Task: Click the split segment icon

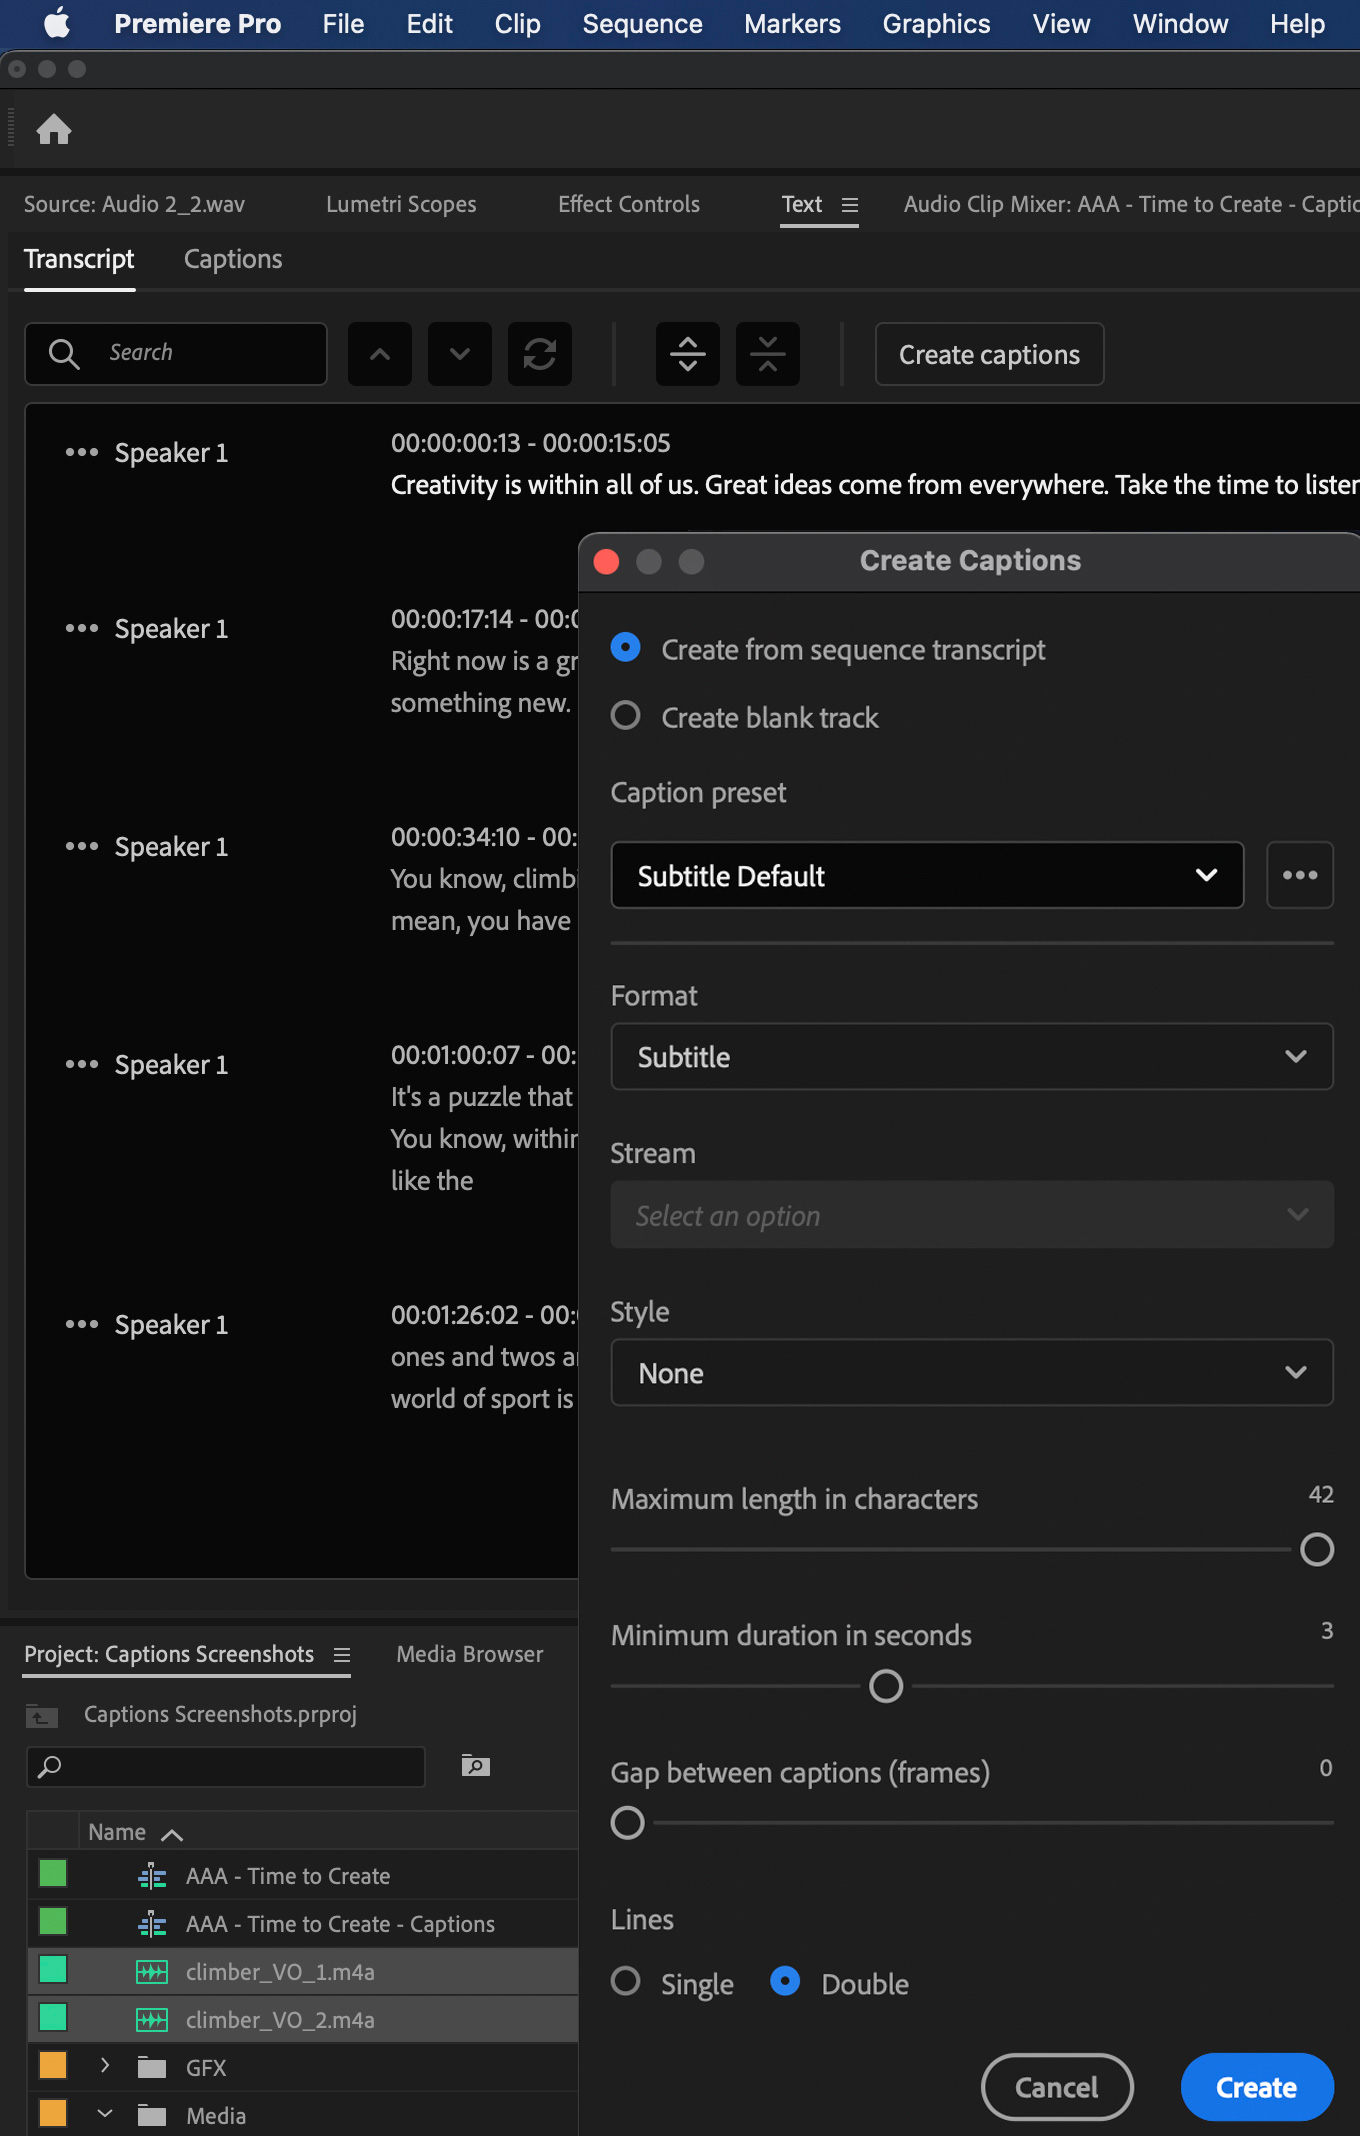Action: click(x=688, y=354)
